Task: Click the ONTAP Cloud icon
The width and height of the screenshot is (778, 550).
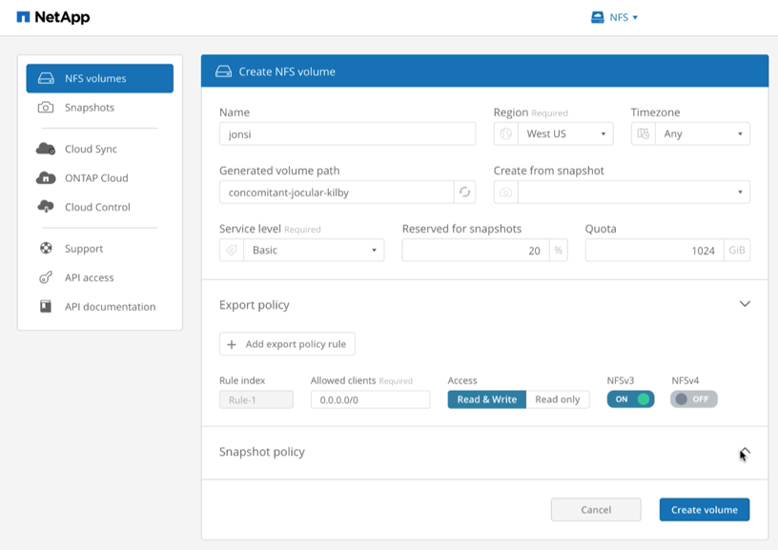Action: [46, 178]
